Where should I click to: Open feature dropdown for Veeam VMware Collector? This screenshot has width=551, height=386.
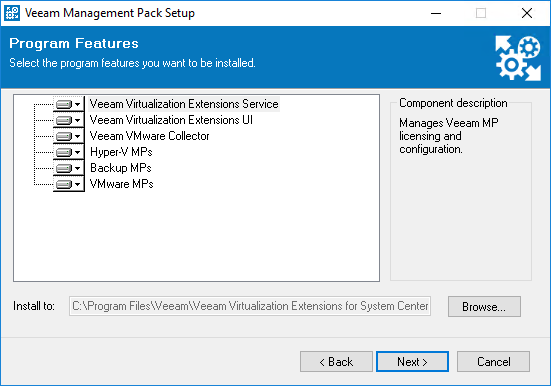pyautogui.click(x=69, y=136)
